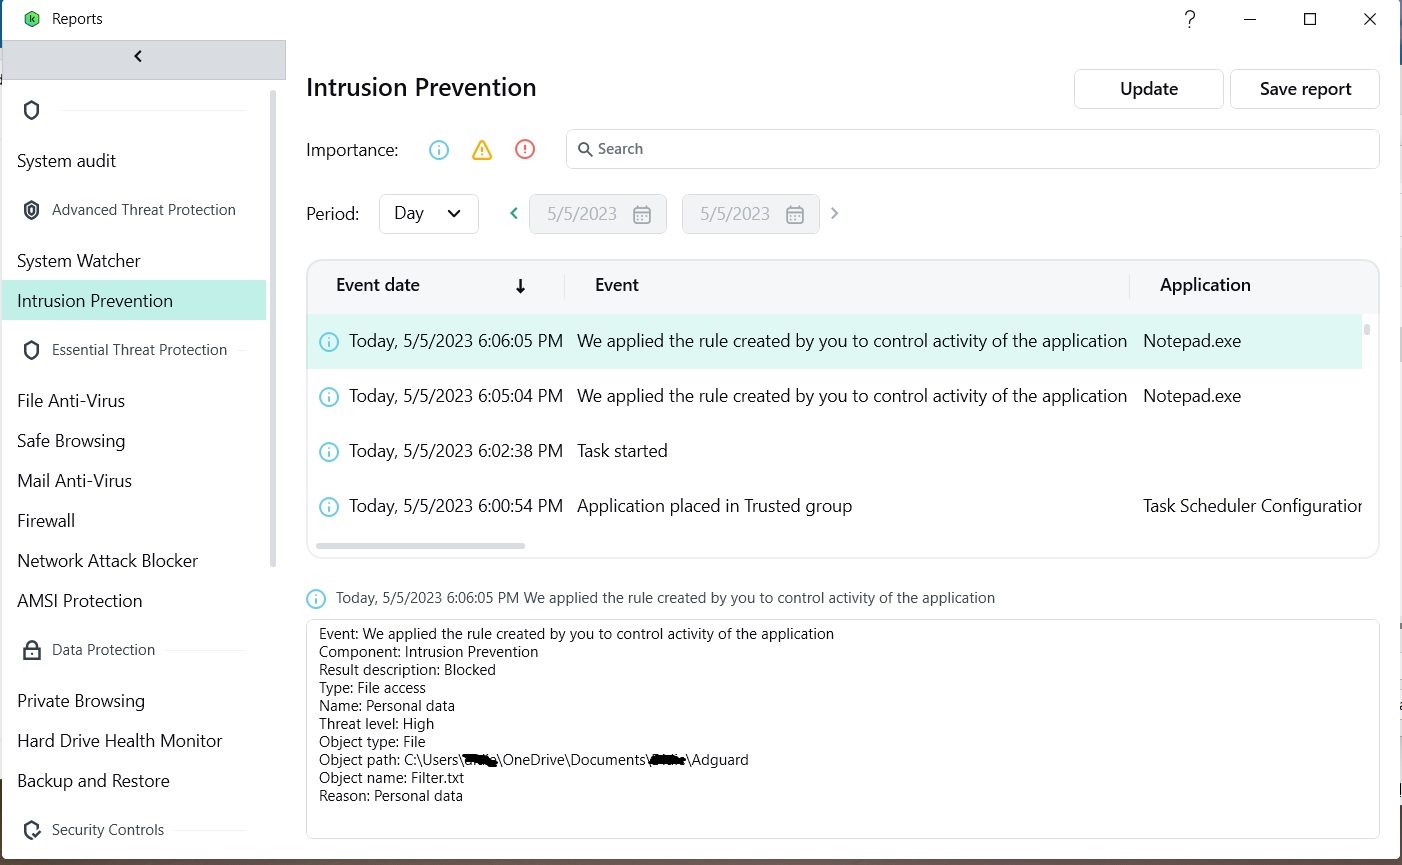Open the start date calendar icon
The height and width of the screenshot is (865, 1402).
(x=642, y=214)
